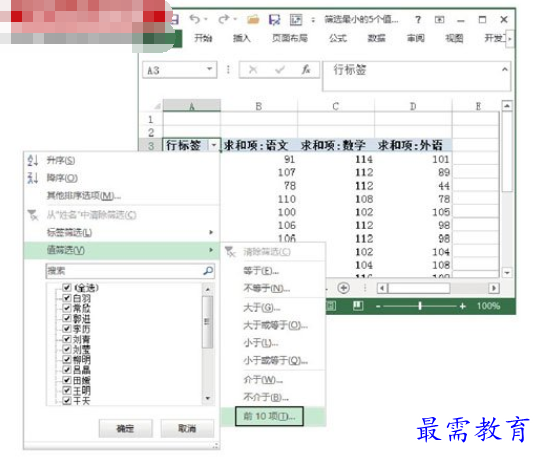Image resolution: width=538 pixels, height=461 pixels.
Task: Click the select-all corner triangle of the sheet
Action: pos(157,106)
